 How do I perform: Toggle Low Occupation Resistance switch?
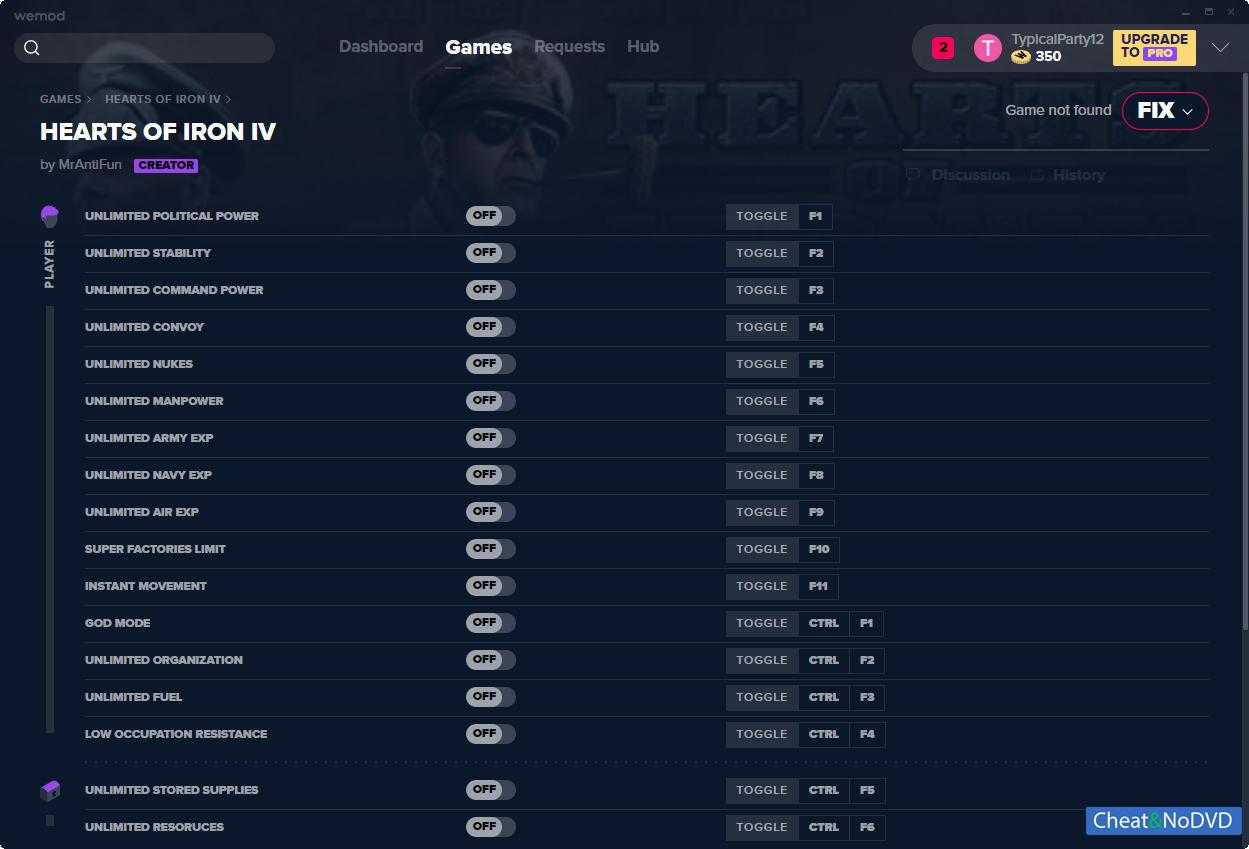point(490,734)
